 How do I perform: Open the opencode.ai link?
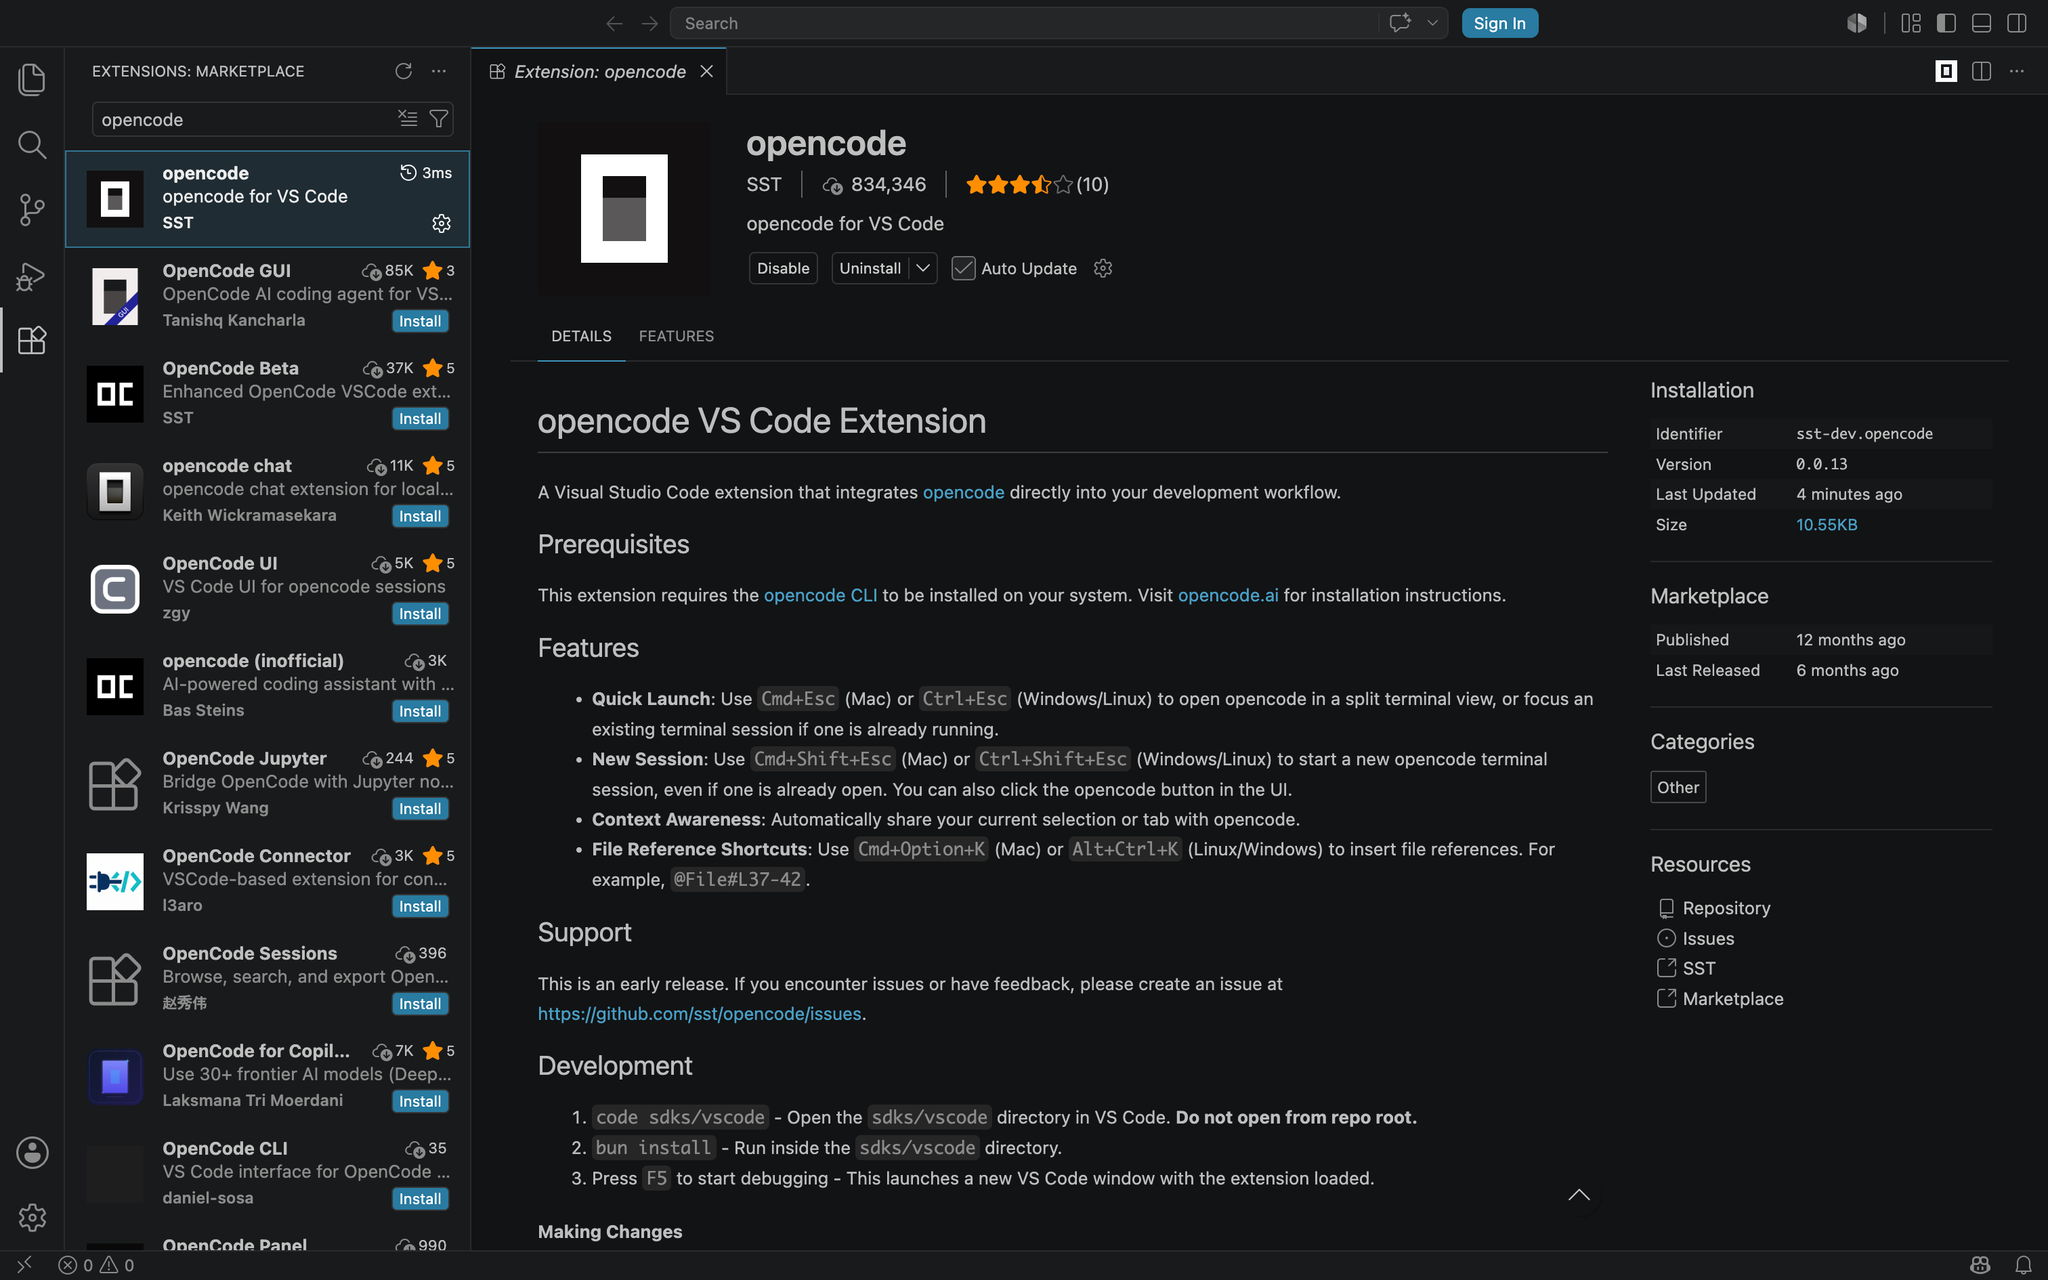[1228, 595]
